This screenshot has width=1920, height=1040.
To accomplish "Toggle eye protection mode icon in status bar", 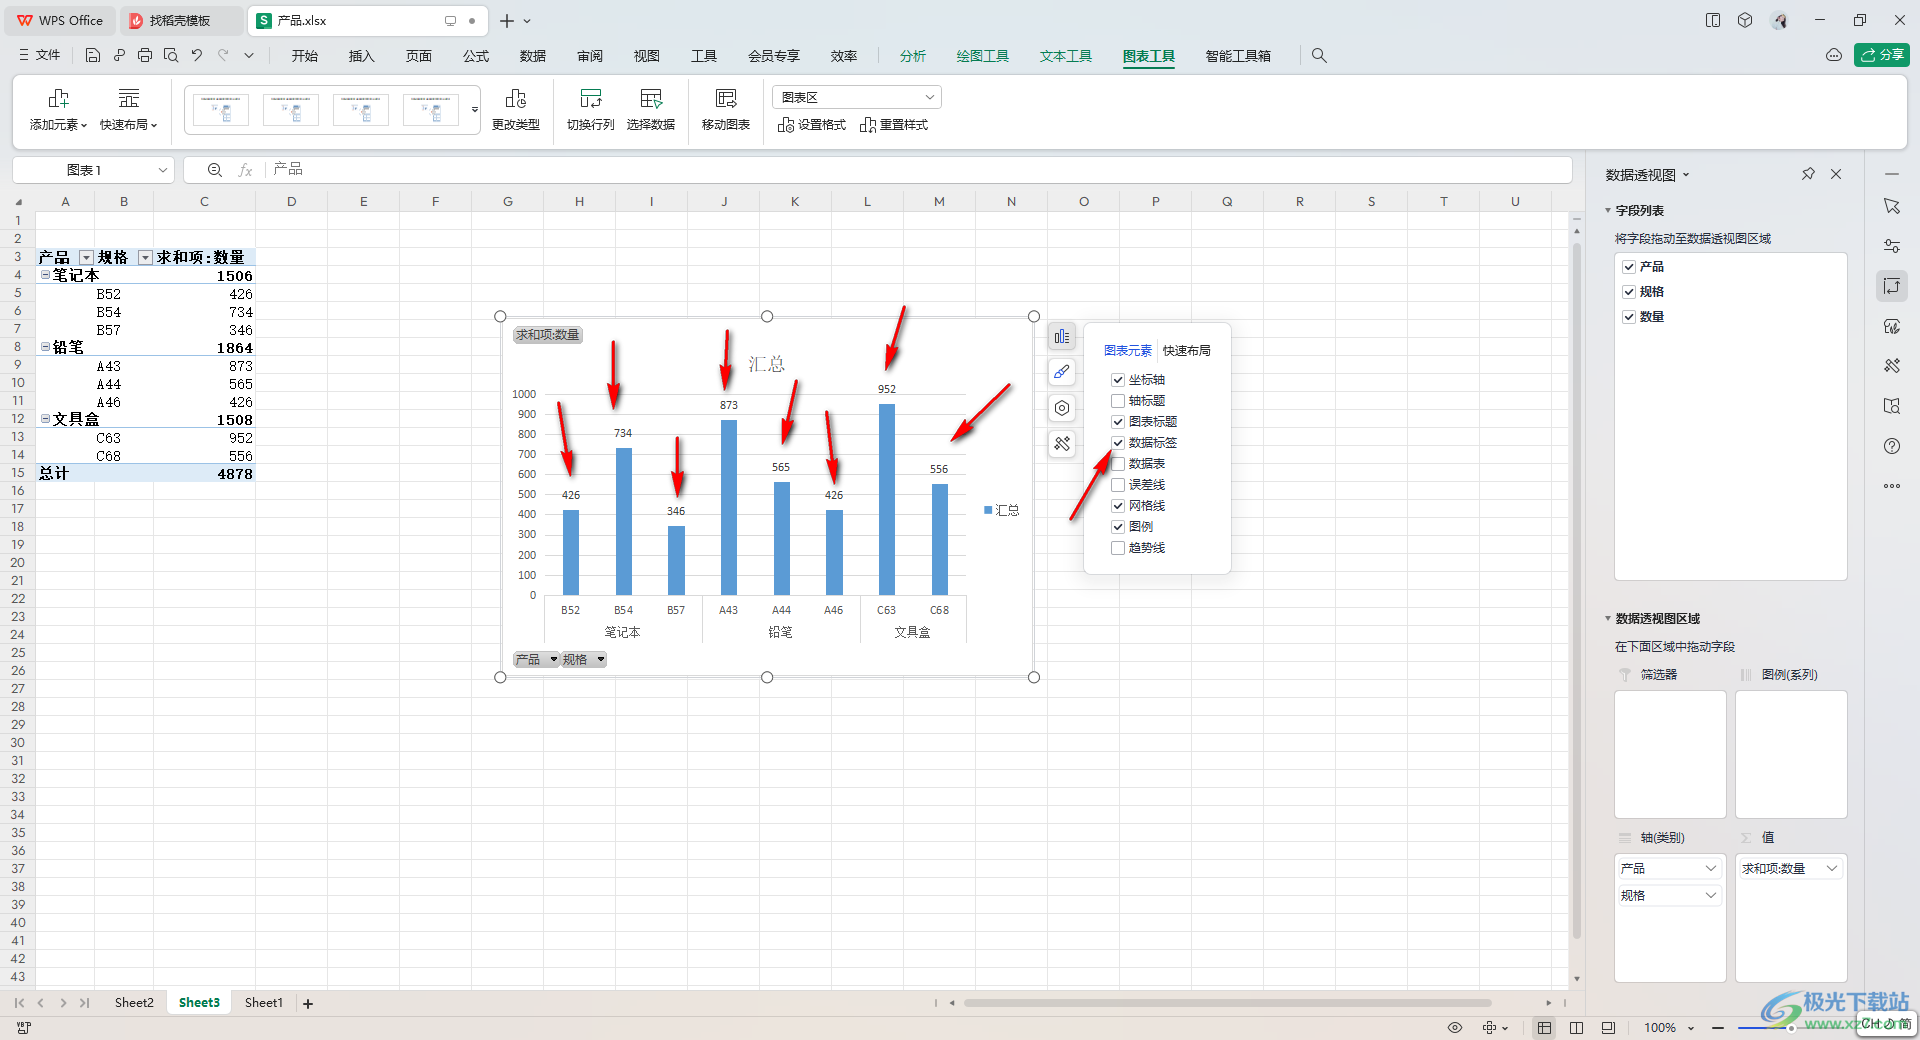I will pos(1455,1028).
